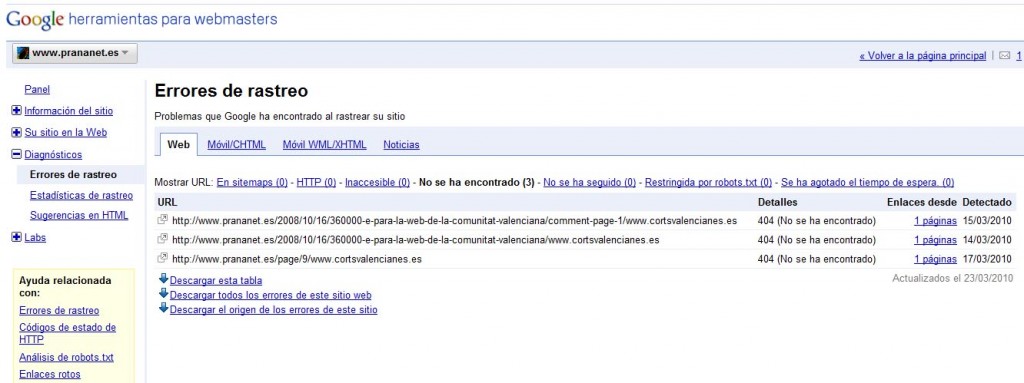The width and height of the screenshot is (1024, 383).
Task: Expand Su sitio en la Web section
Action: click(x=17, y=133)
